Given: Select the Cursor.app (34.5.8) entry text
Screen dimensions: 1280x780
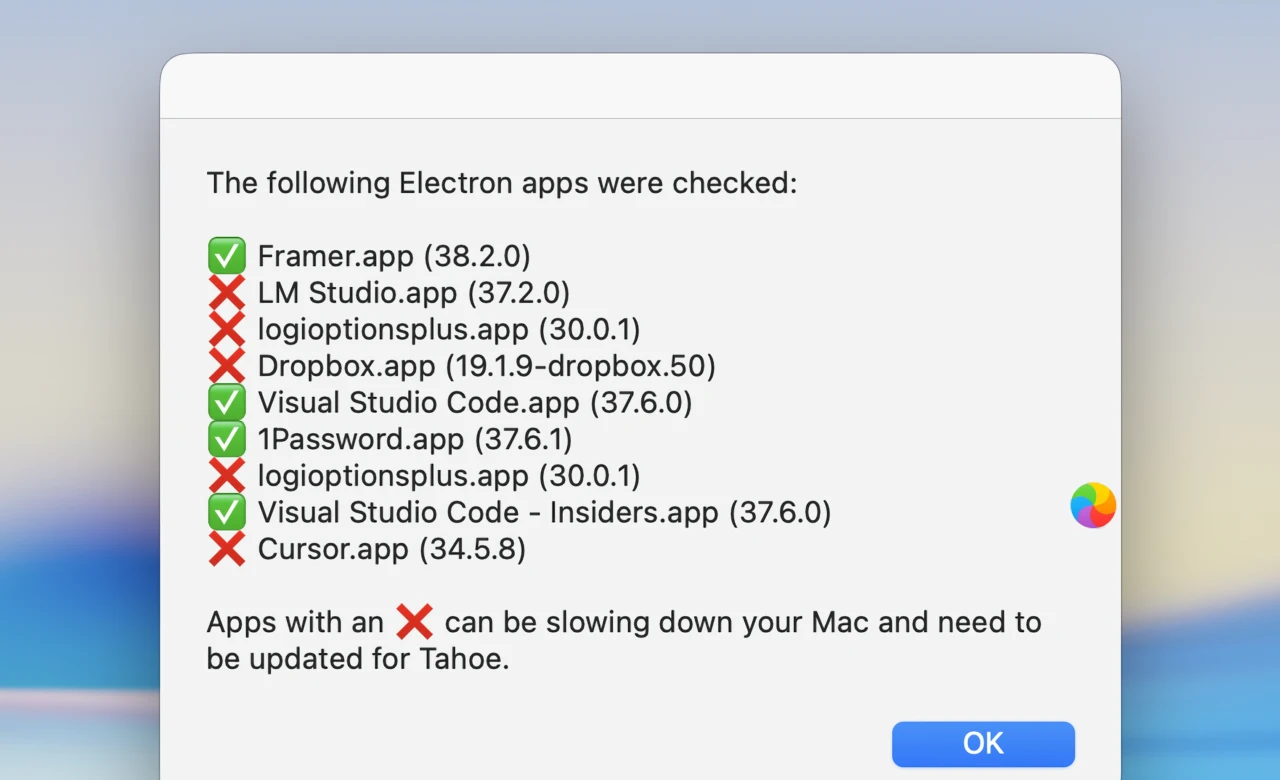Looking at the screenshot, I should tap(391, 549).
